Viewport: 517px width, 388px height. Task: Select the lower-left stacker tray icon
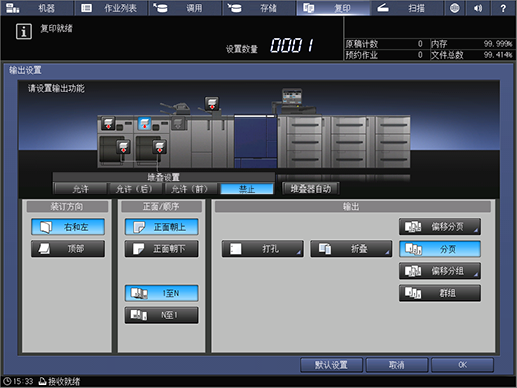pos(123,147)
